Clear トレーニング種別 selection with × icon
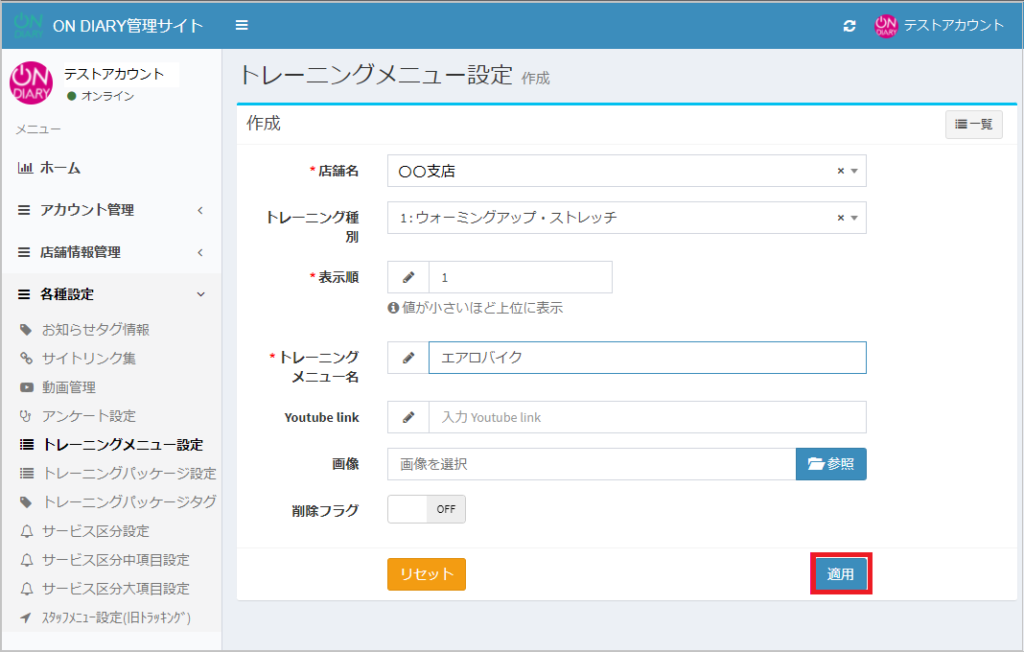The width and height of the screenshot is (1024, 652). (x=841, y=218)
